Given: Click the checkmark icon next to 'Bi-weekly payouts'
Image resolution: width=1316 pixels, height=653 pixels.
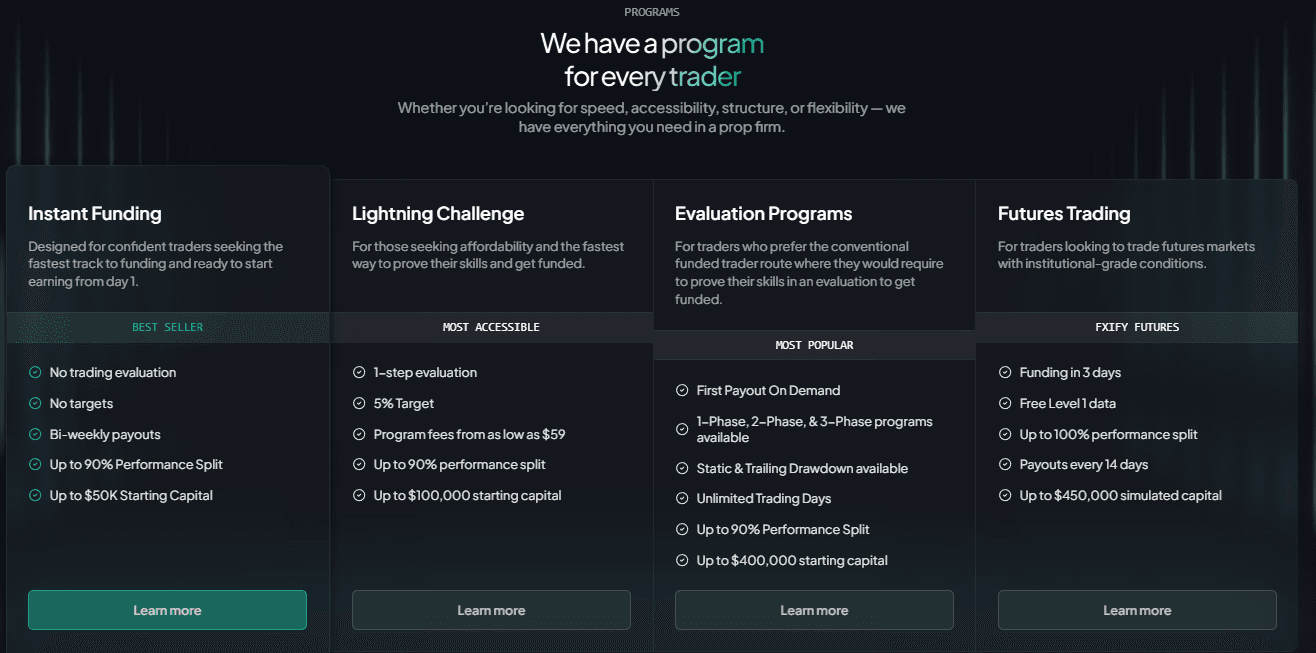Looking at the screenshot, I should [x=34, y=434].
